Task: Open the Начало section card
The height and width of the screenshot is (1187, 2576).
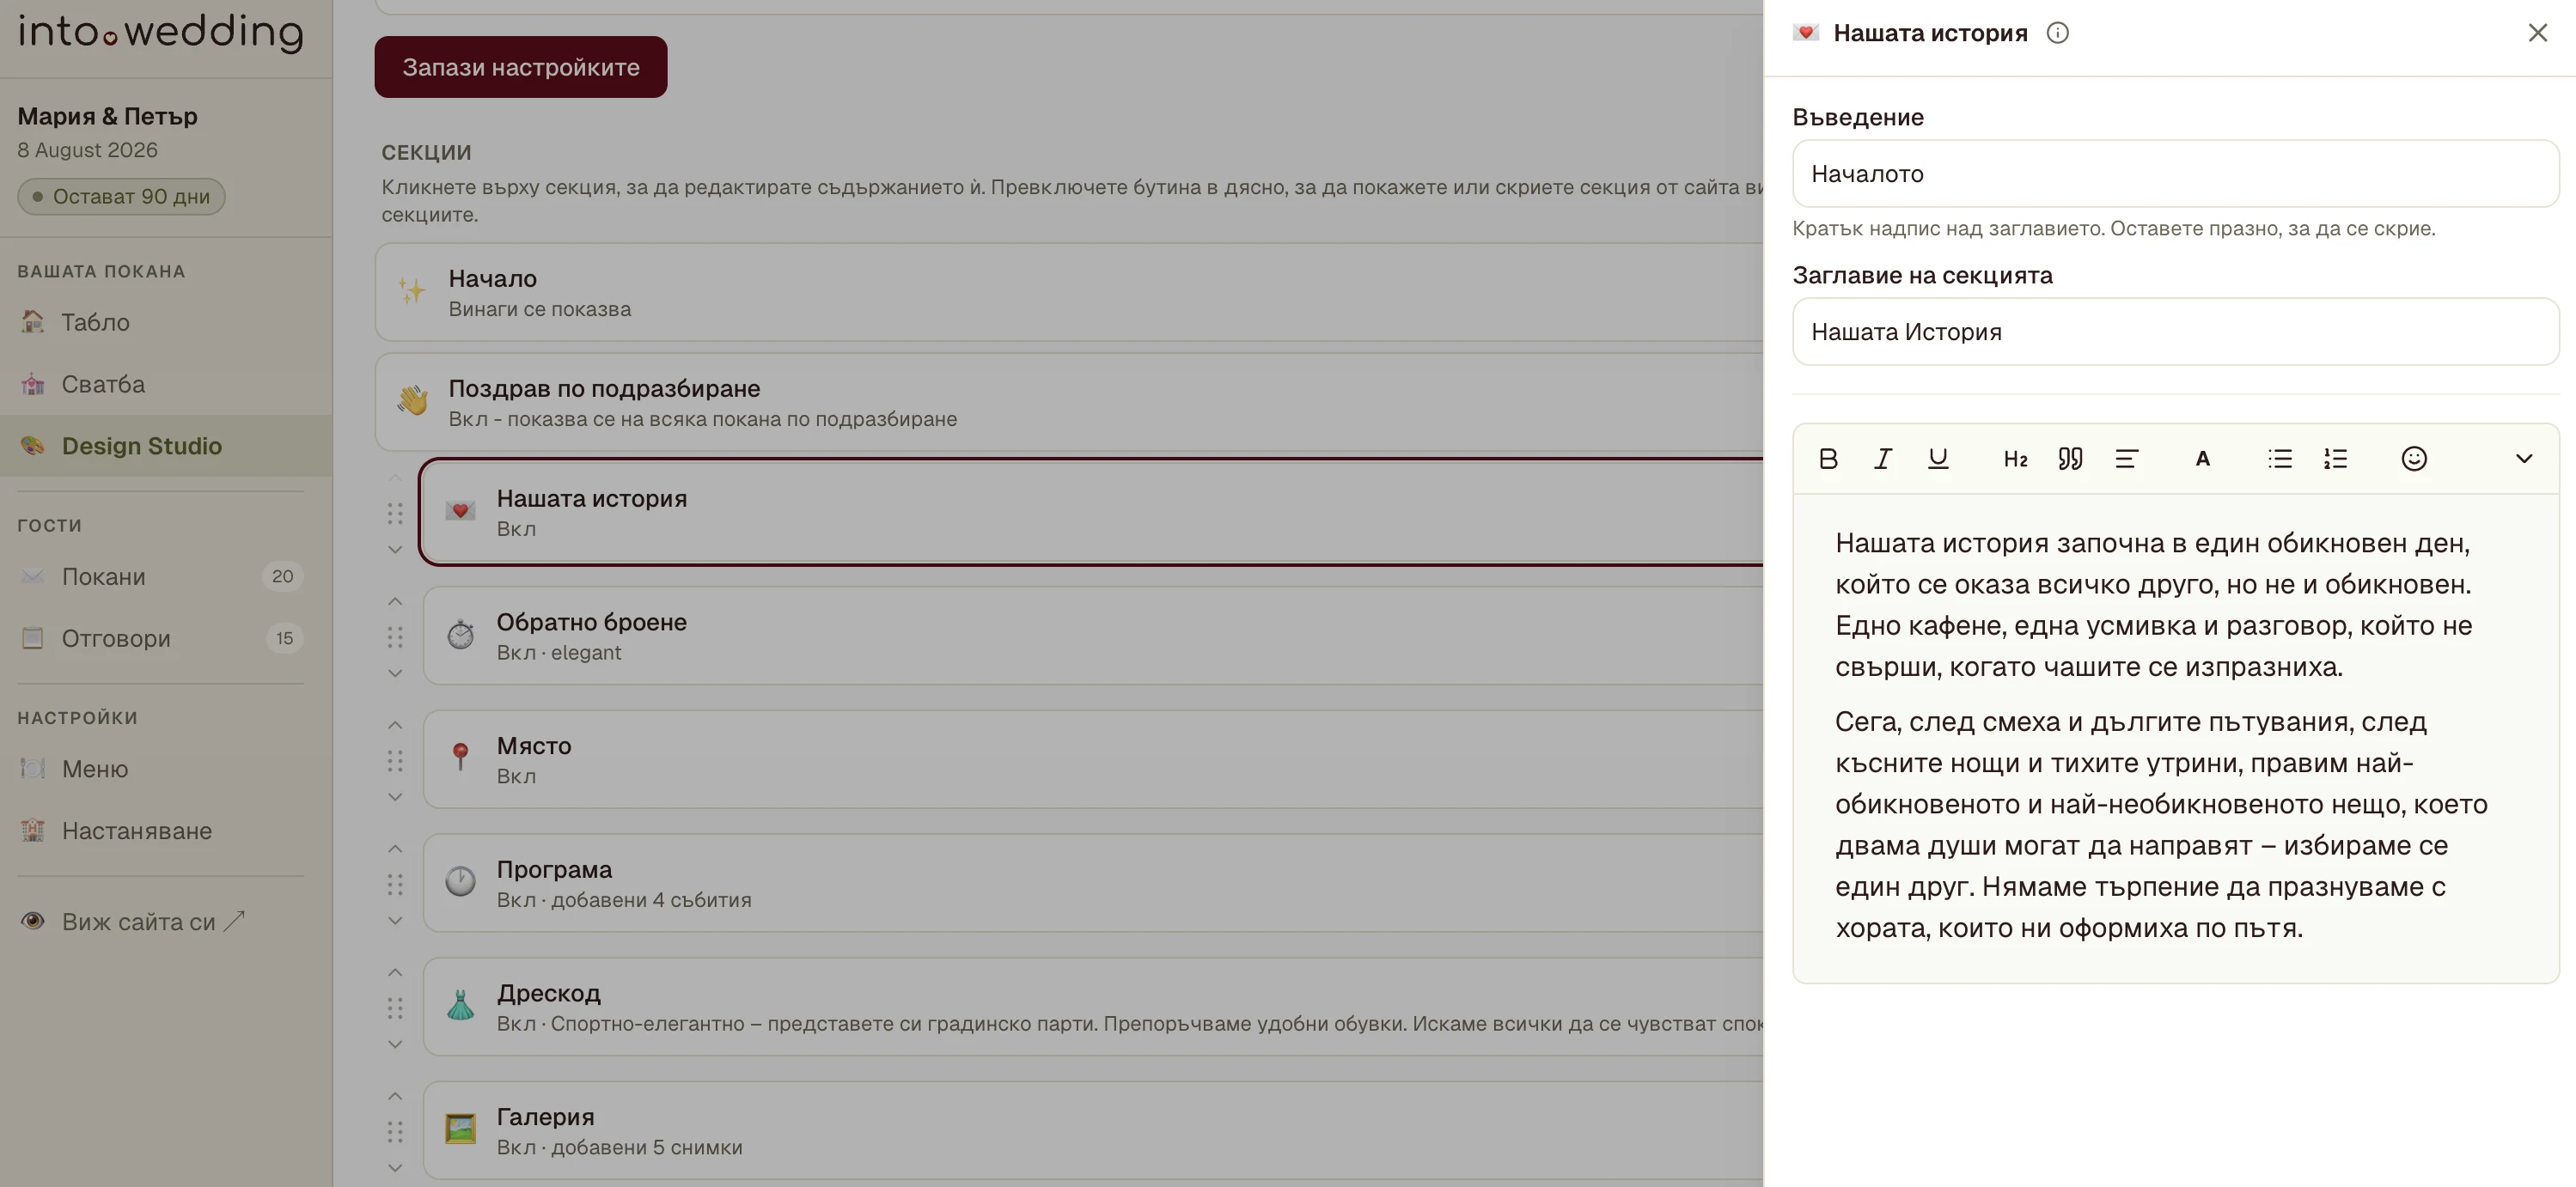Action: (x=1069, y=292)
